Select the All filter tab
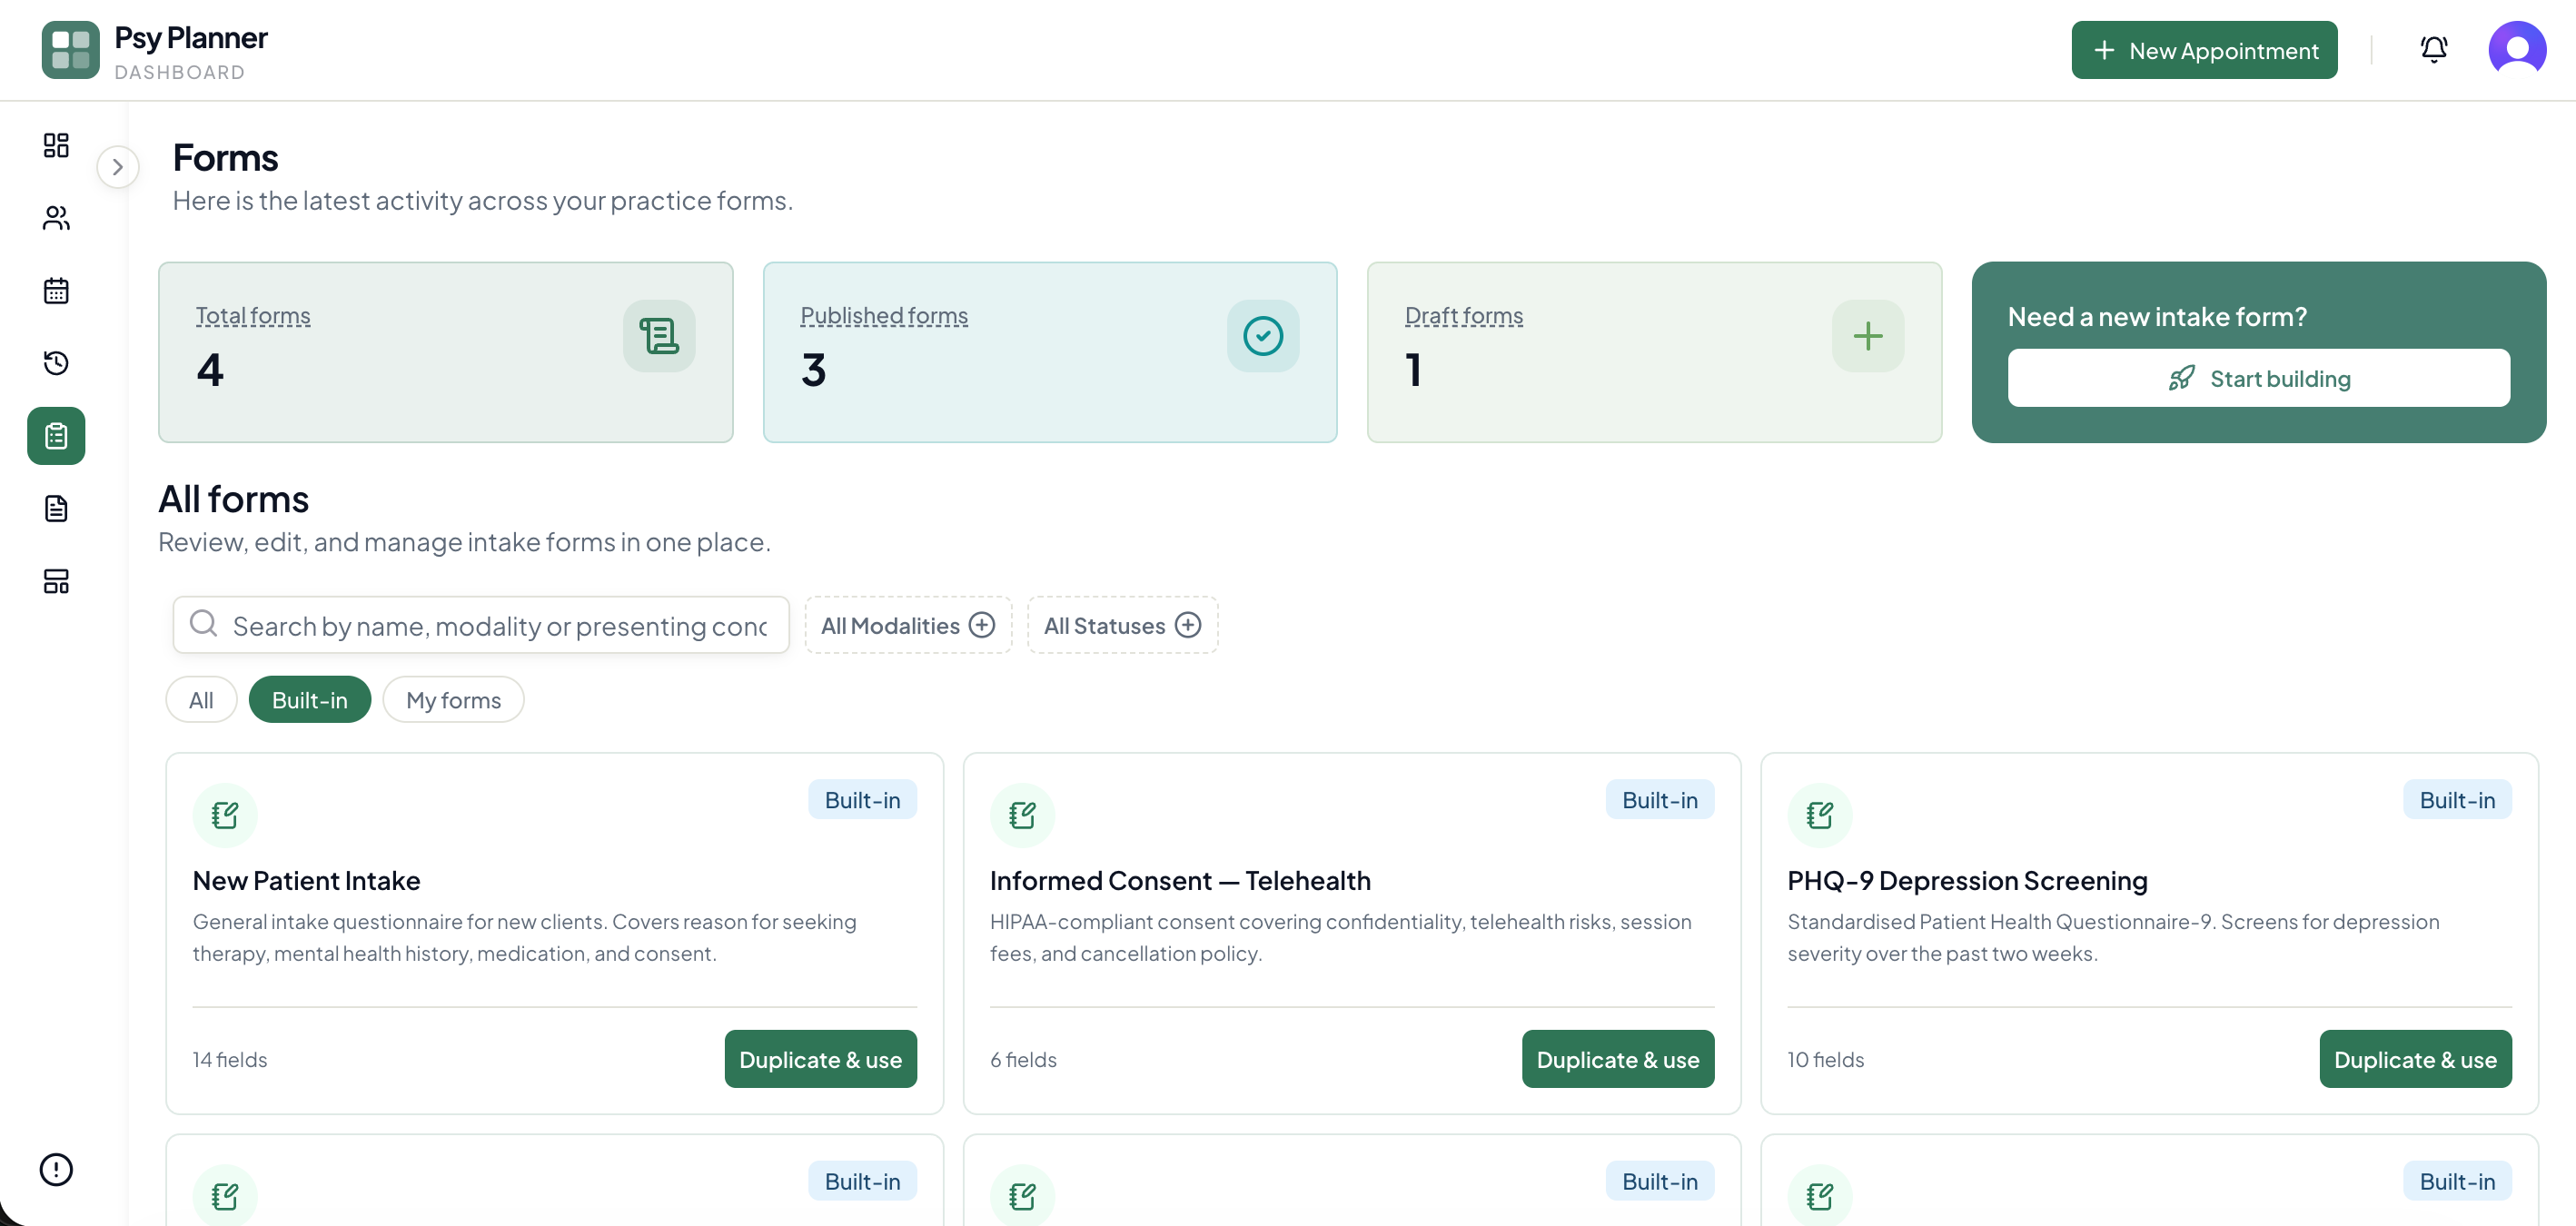This screenshot has width=2576, height=1226. (201, 699)
